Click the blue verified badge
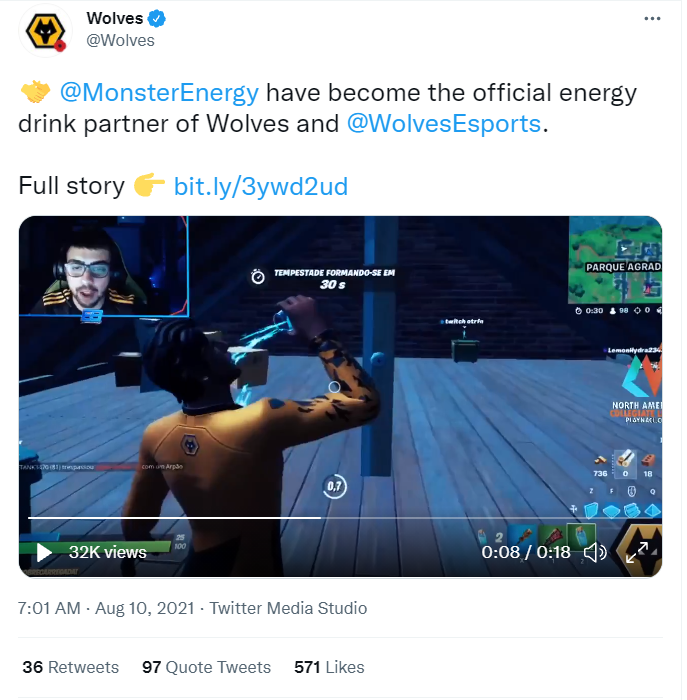The image size is (687, 700). [157, 19]
